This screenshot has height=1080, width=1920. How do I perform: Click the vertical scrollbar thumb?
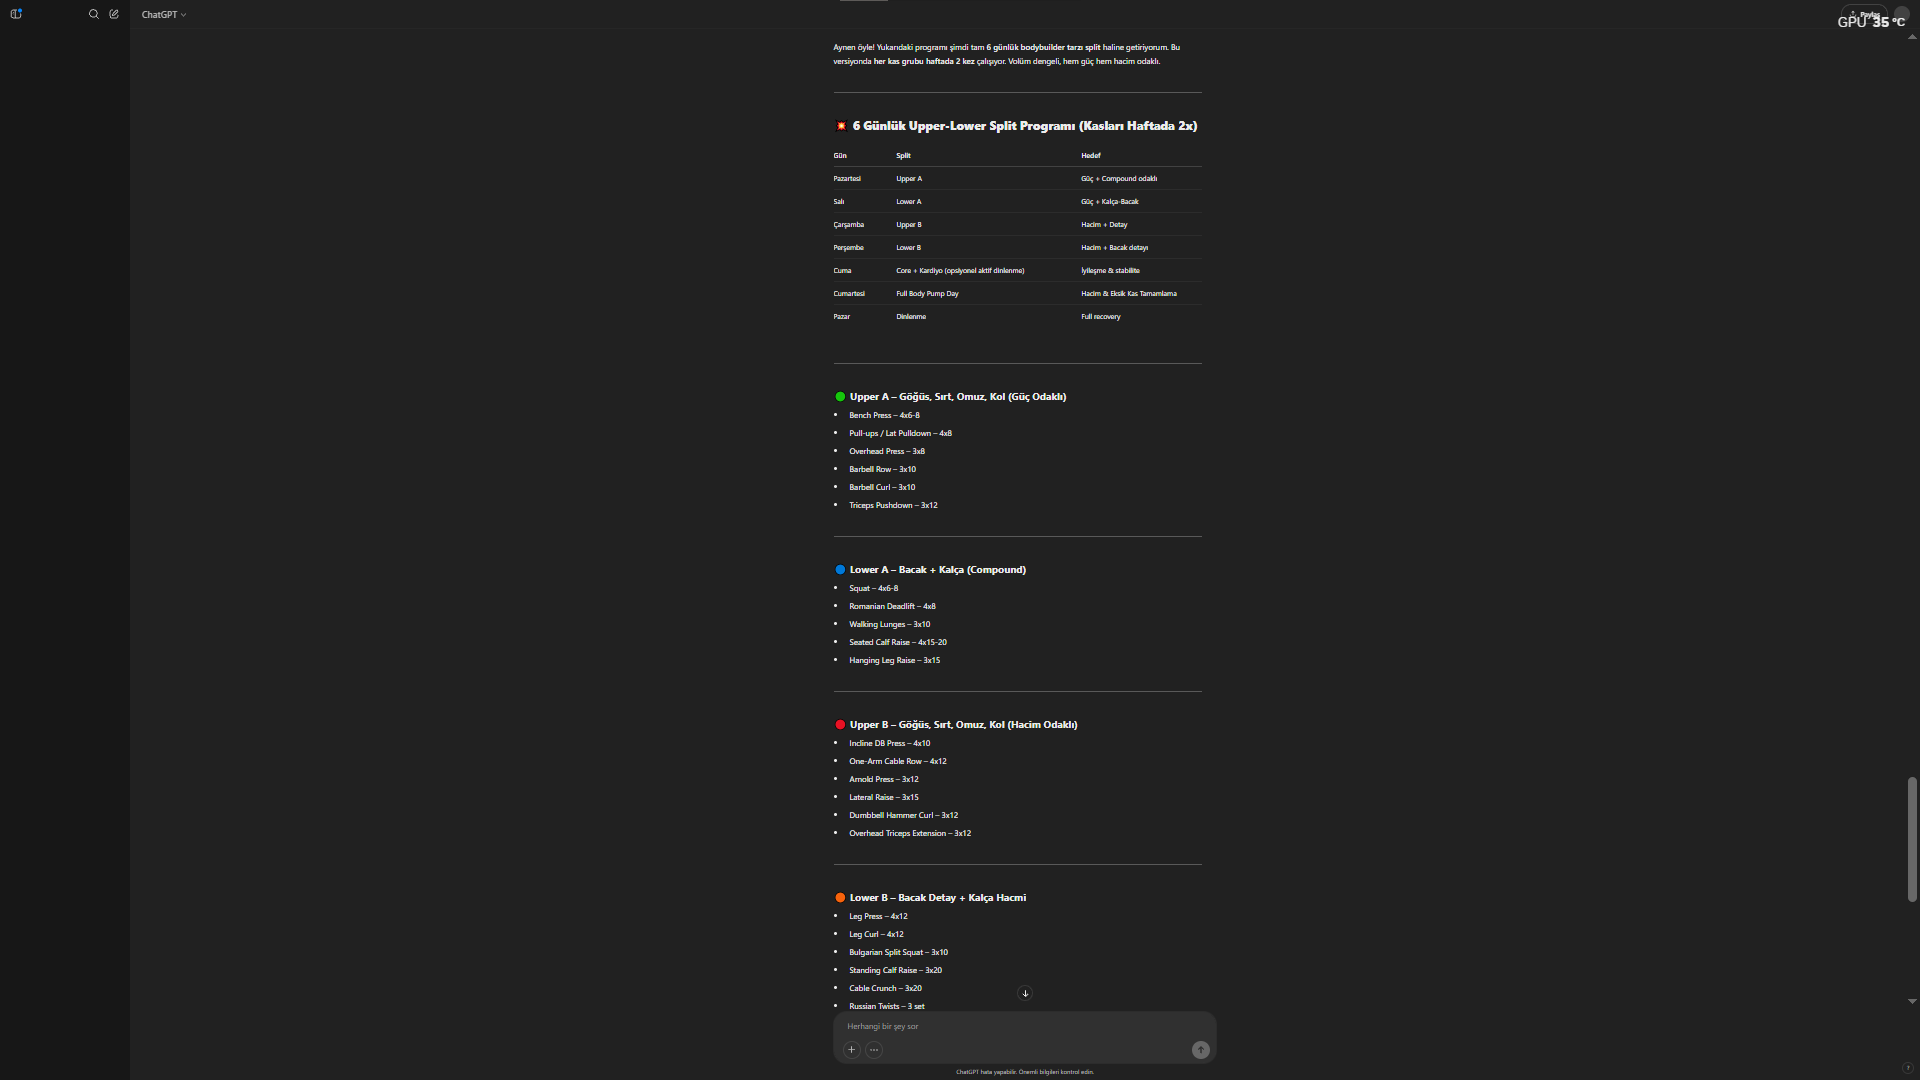1912,838
